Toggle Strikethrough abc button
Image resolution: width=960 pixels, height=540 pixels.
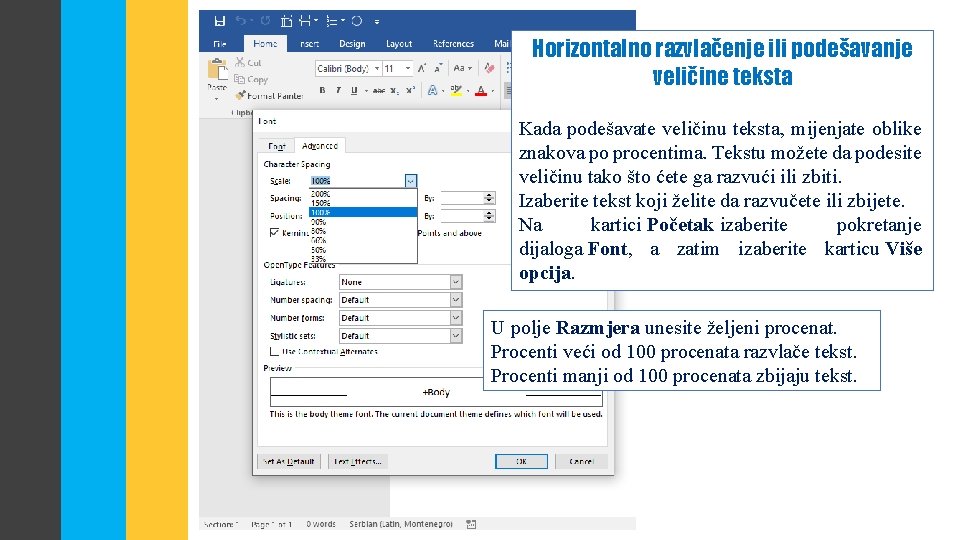click(378, 91)
